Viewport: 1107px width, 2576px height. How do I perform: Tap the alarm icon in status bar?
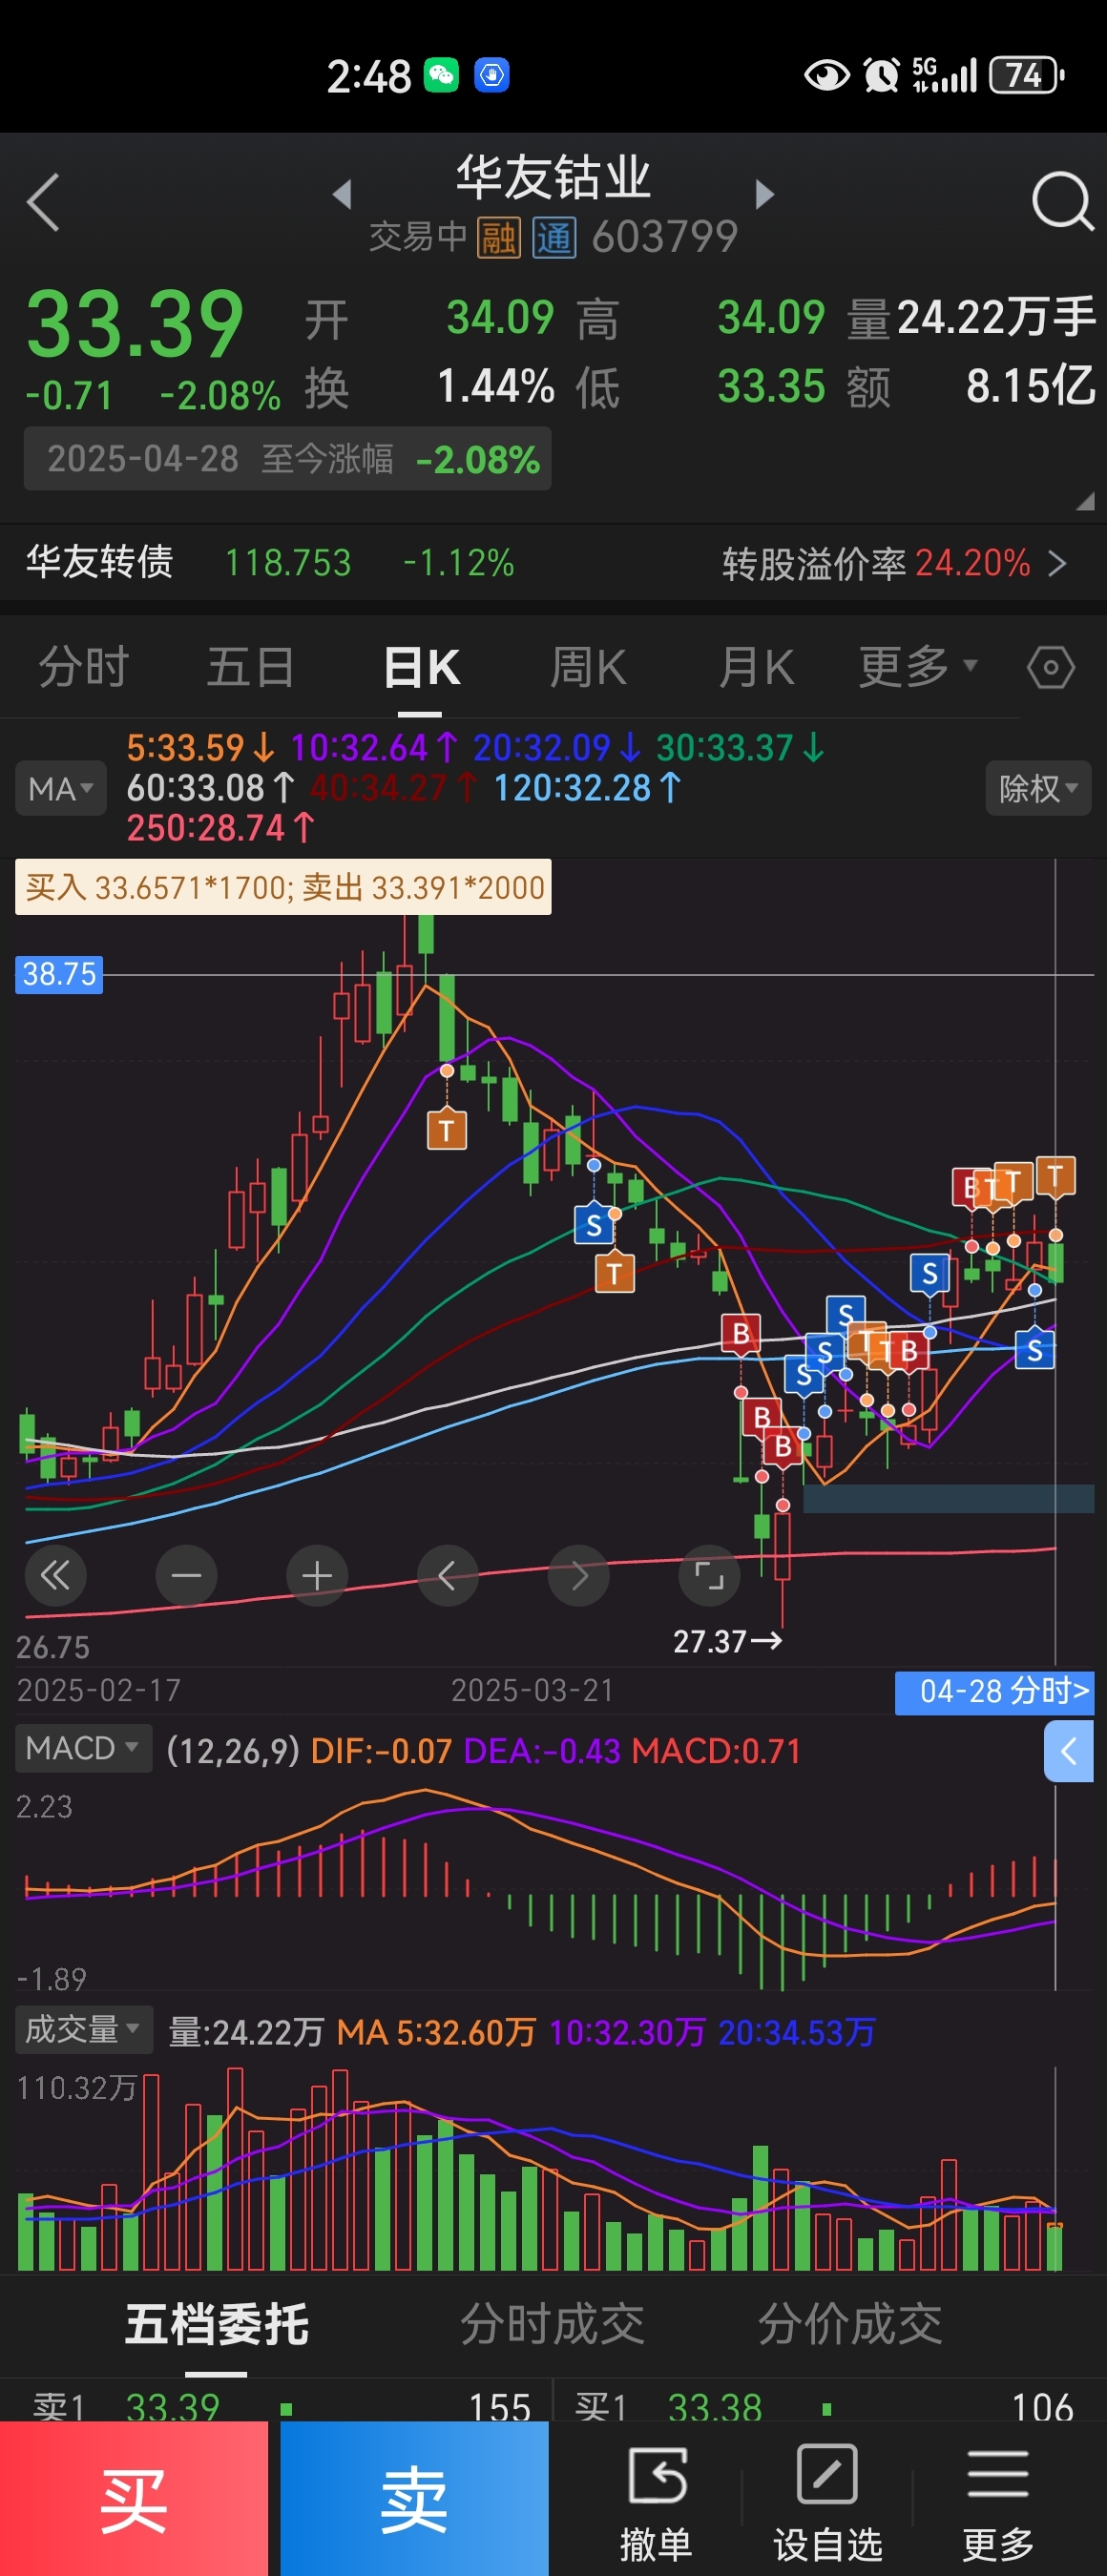coord(881,75)
